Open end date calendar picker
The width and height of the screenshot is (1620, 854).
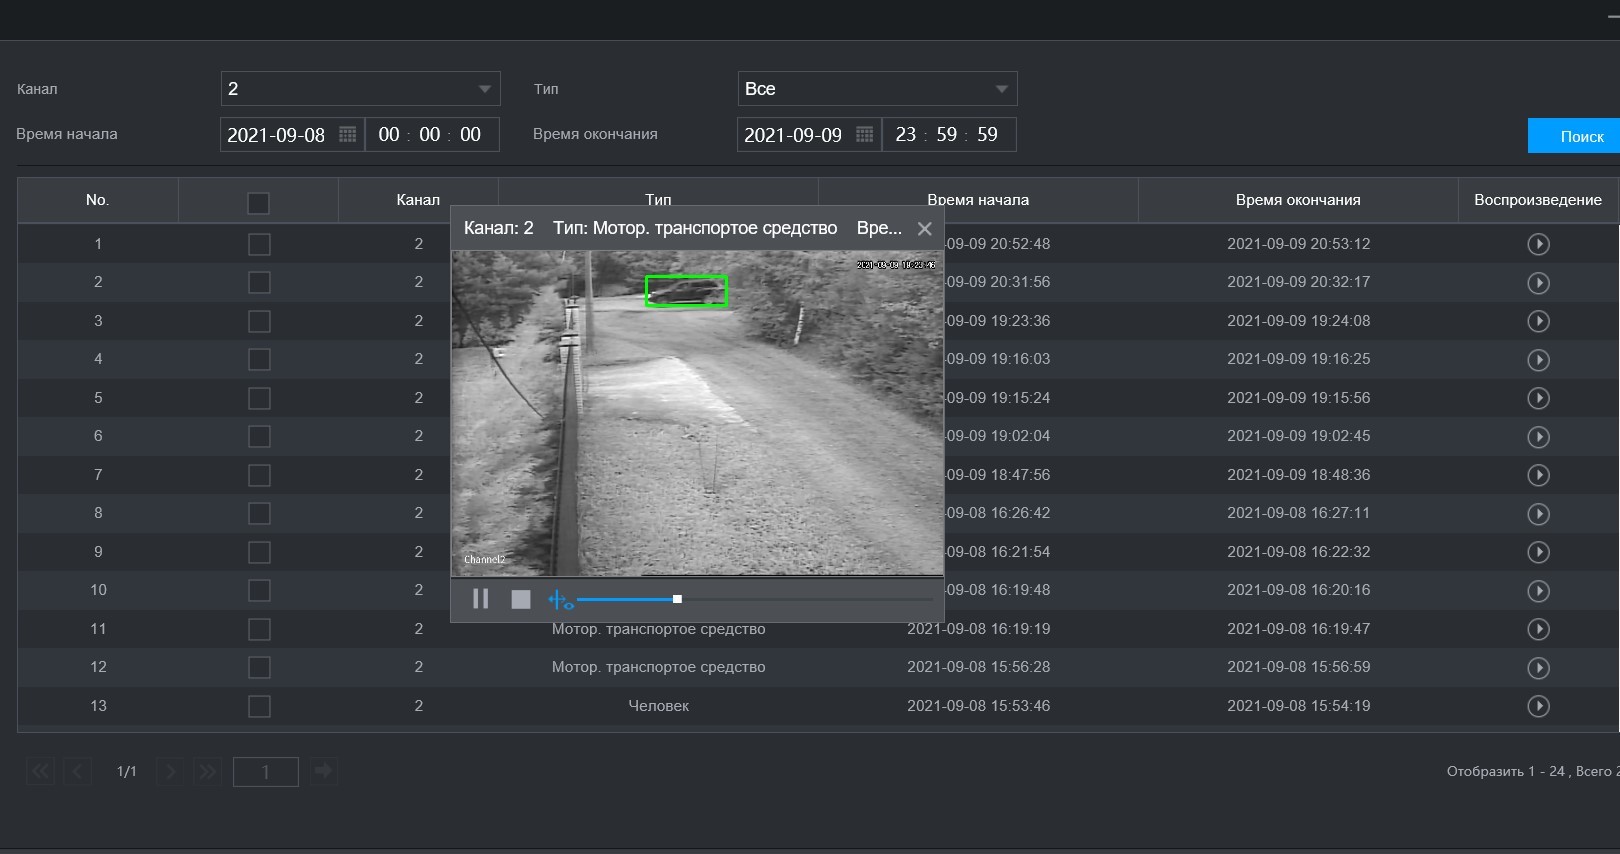[x=864, y=135]
